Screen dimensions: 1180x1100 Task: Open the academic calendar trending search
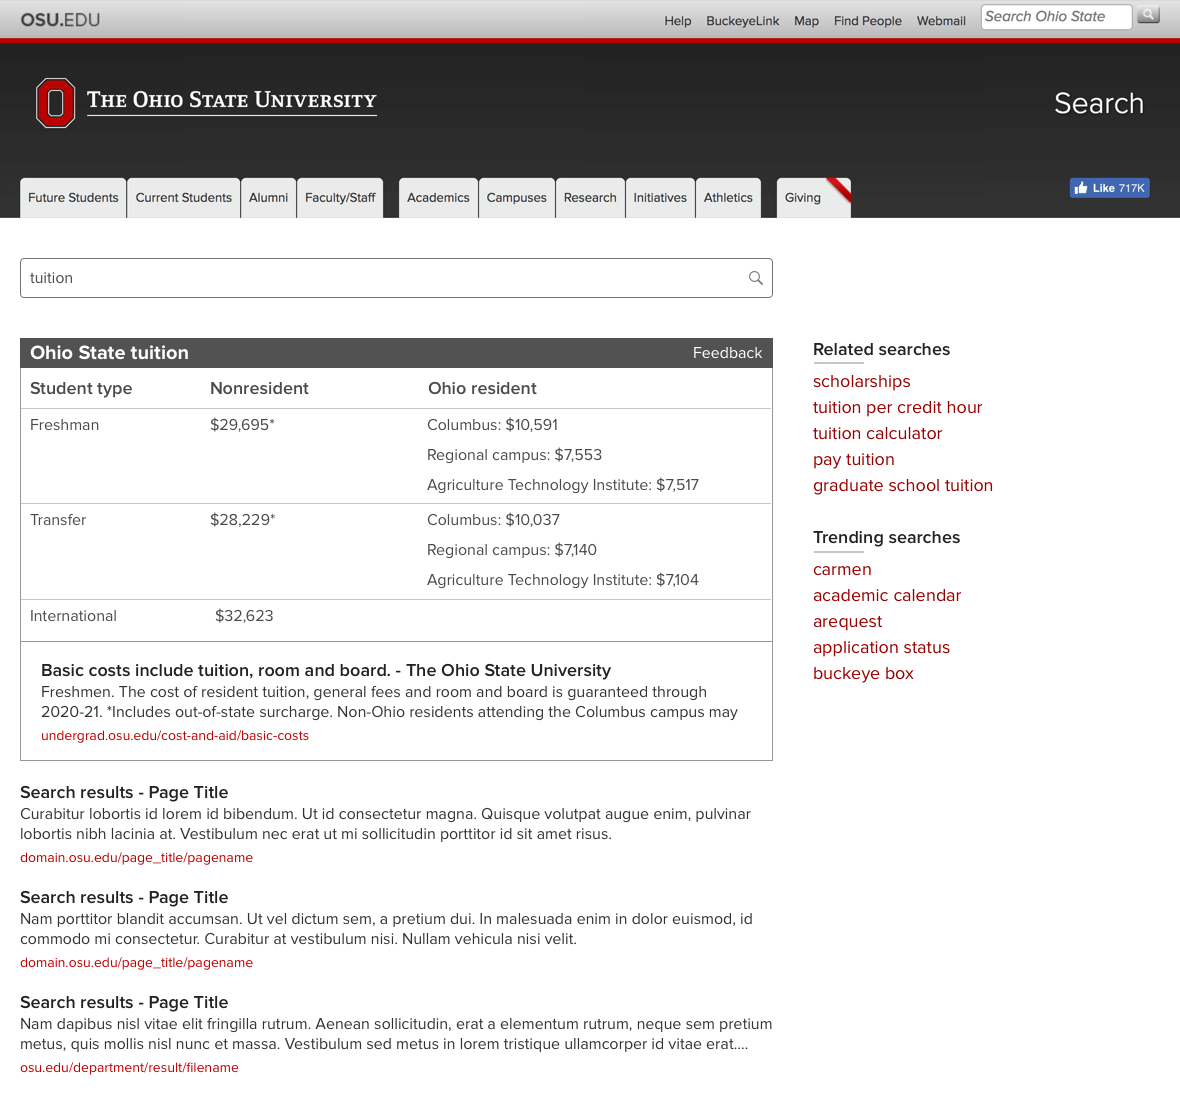pos(887,595)
